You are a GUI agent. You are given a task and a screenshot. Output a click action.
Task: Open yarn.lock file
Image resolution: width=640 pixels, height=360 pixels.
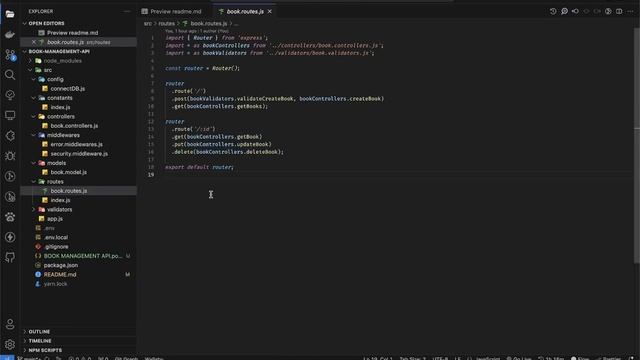click(55, 284)
